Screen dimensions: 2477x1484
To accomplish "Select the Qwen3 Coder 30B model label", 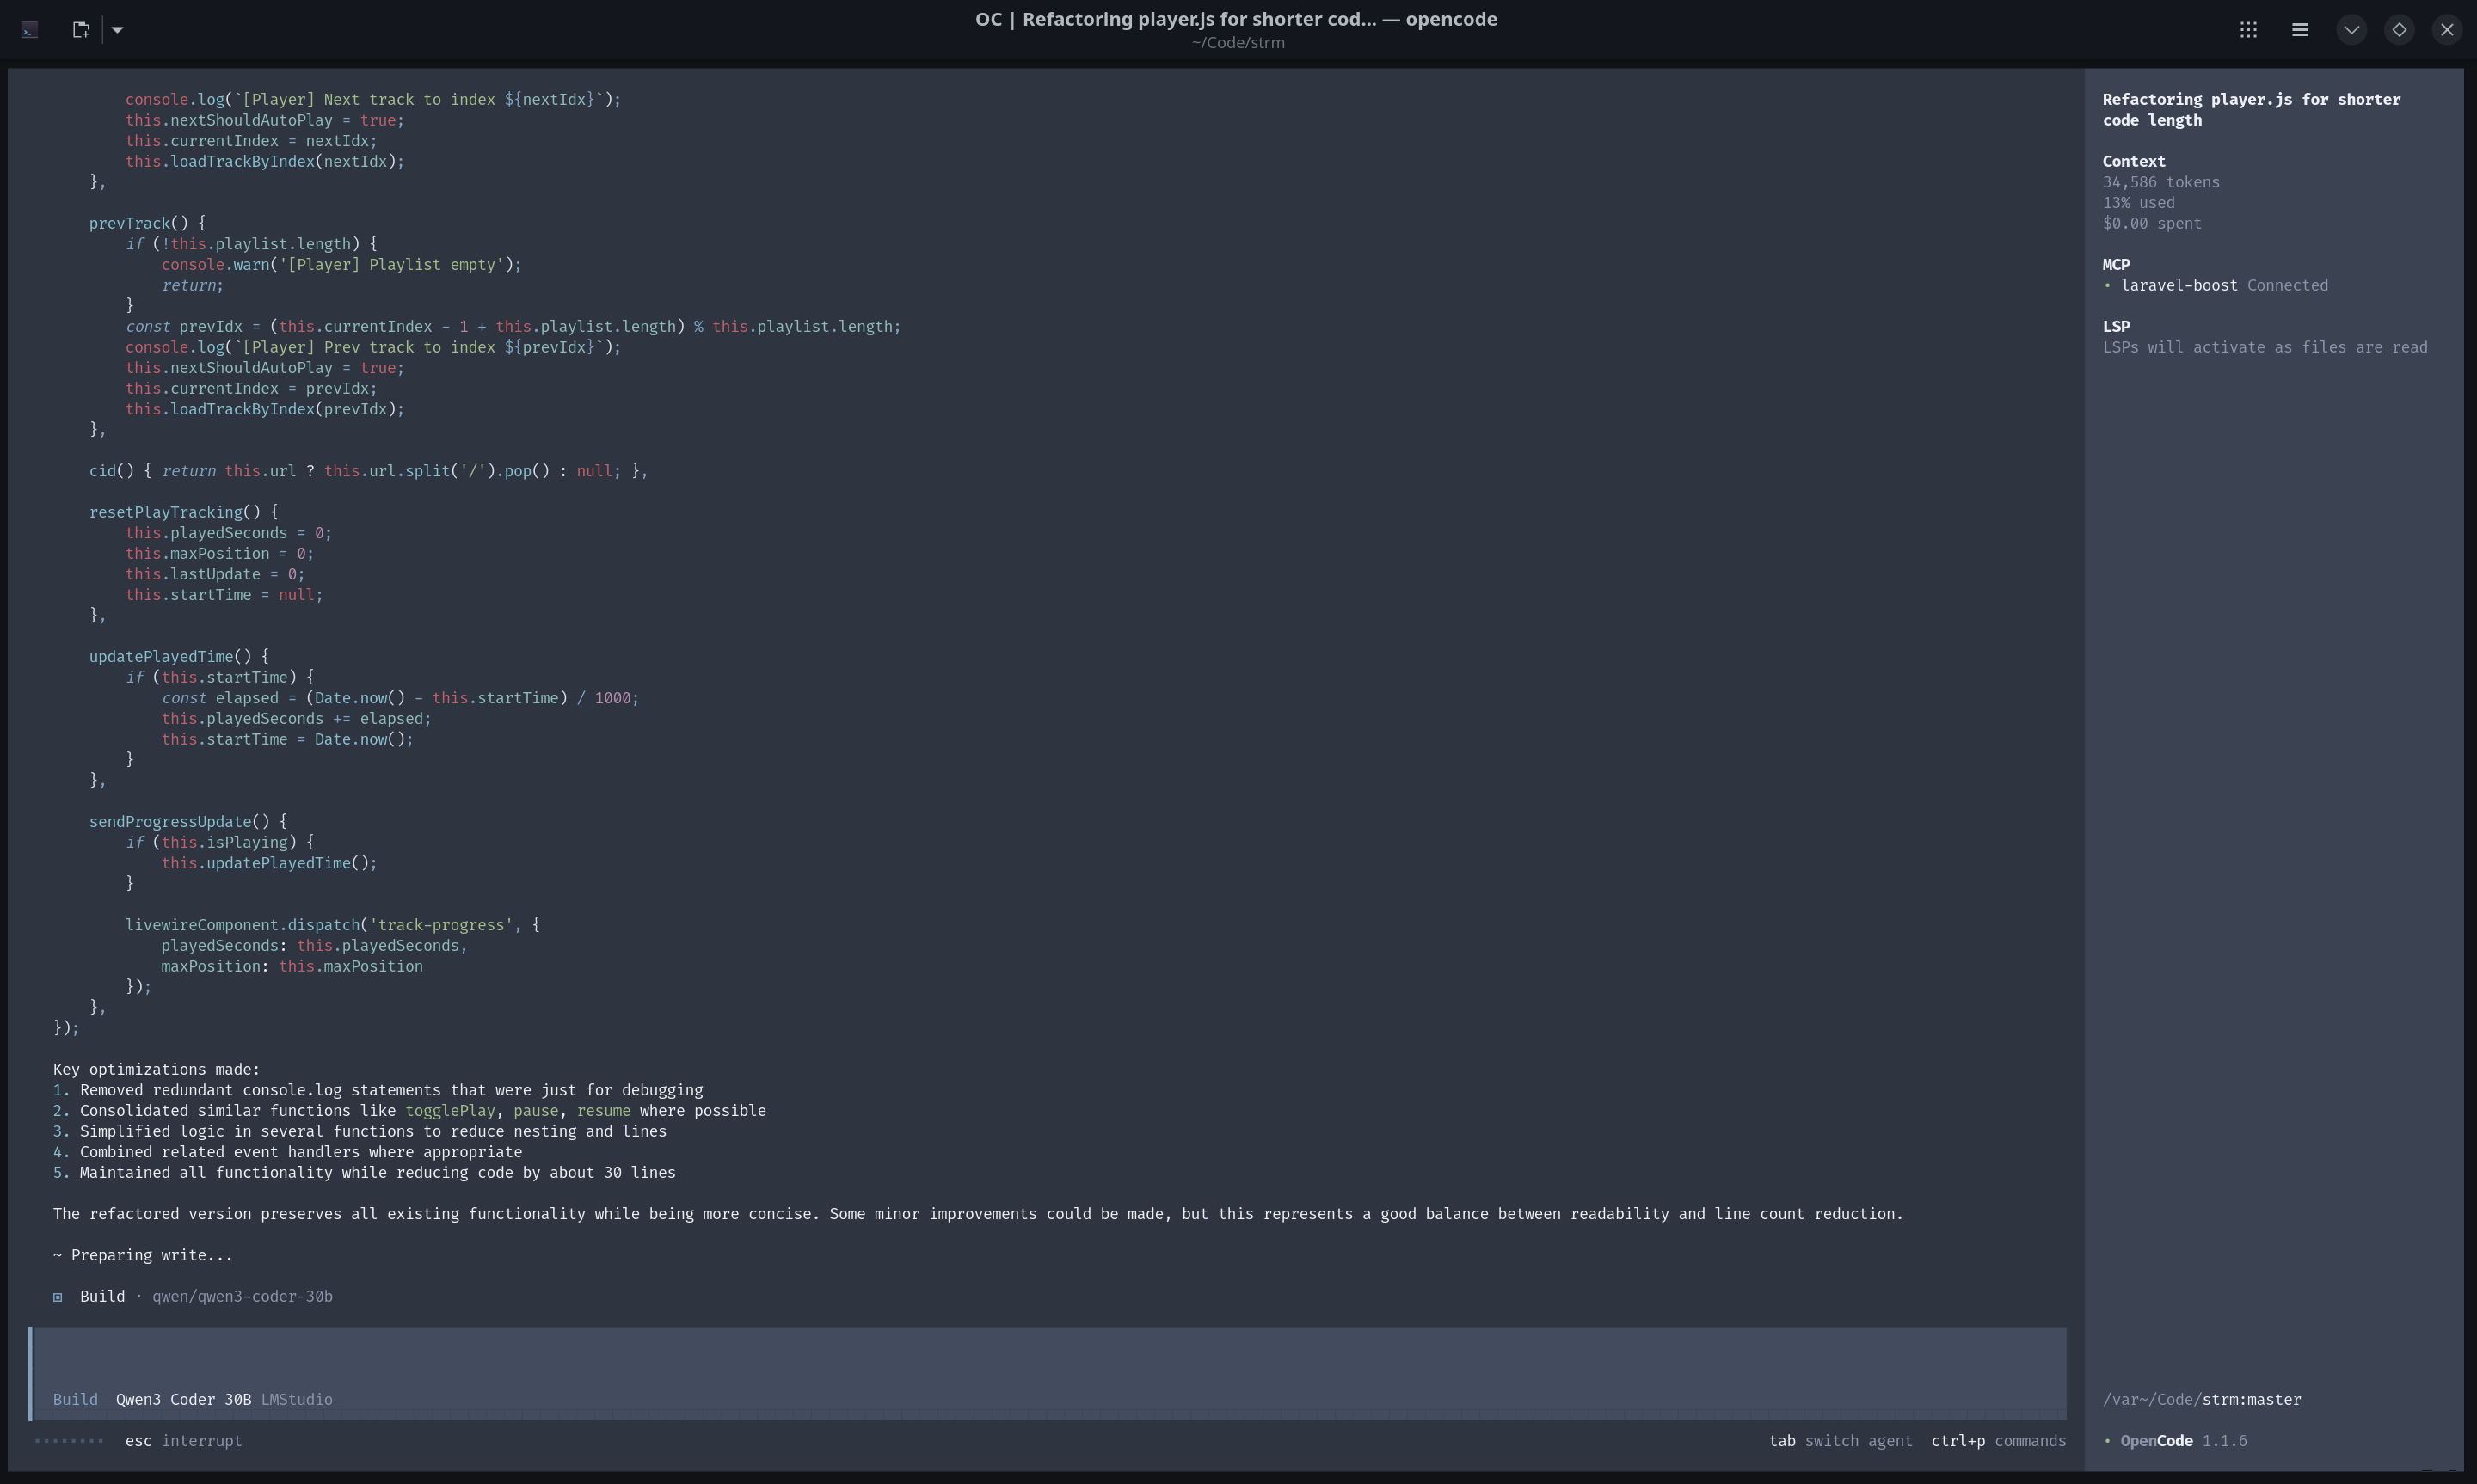I will [183, 1399].
